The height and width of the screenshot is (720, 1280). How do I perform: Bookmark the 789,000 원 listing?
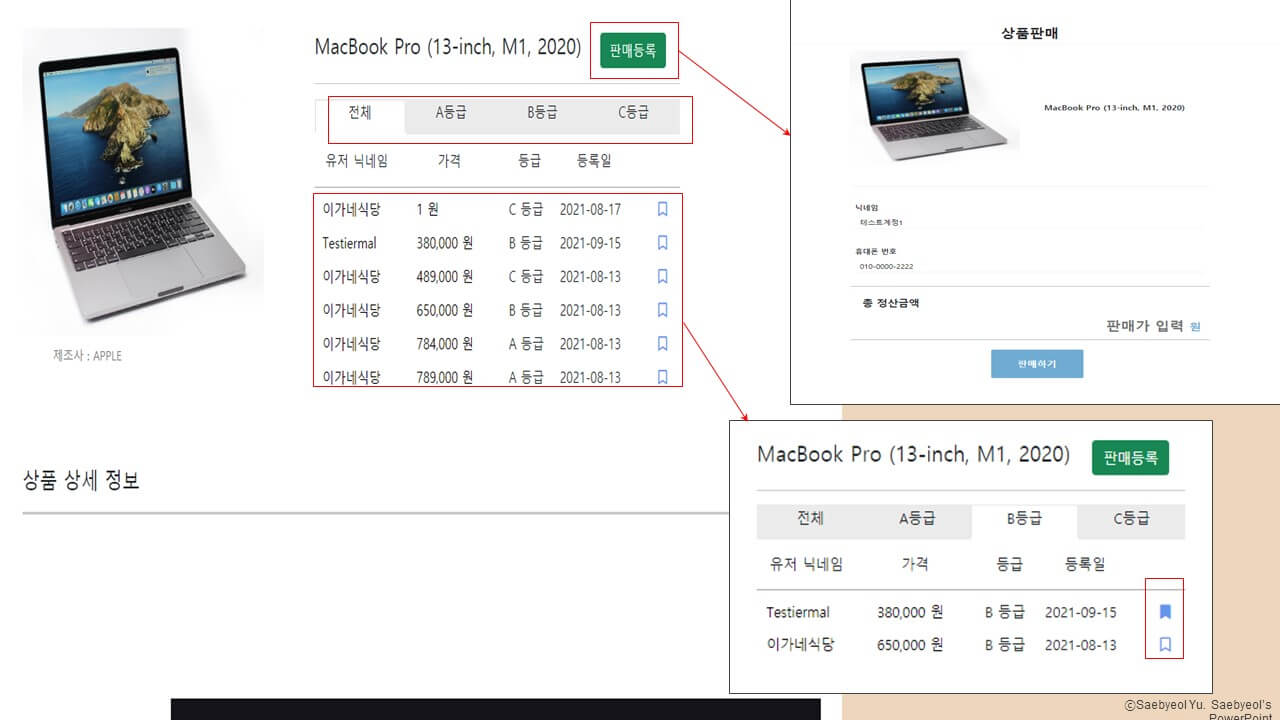[662, 377]
